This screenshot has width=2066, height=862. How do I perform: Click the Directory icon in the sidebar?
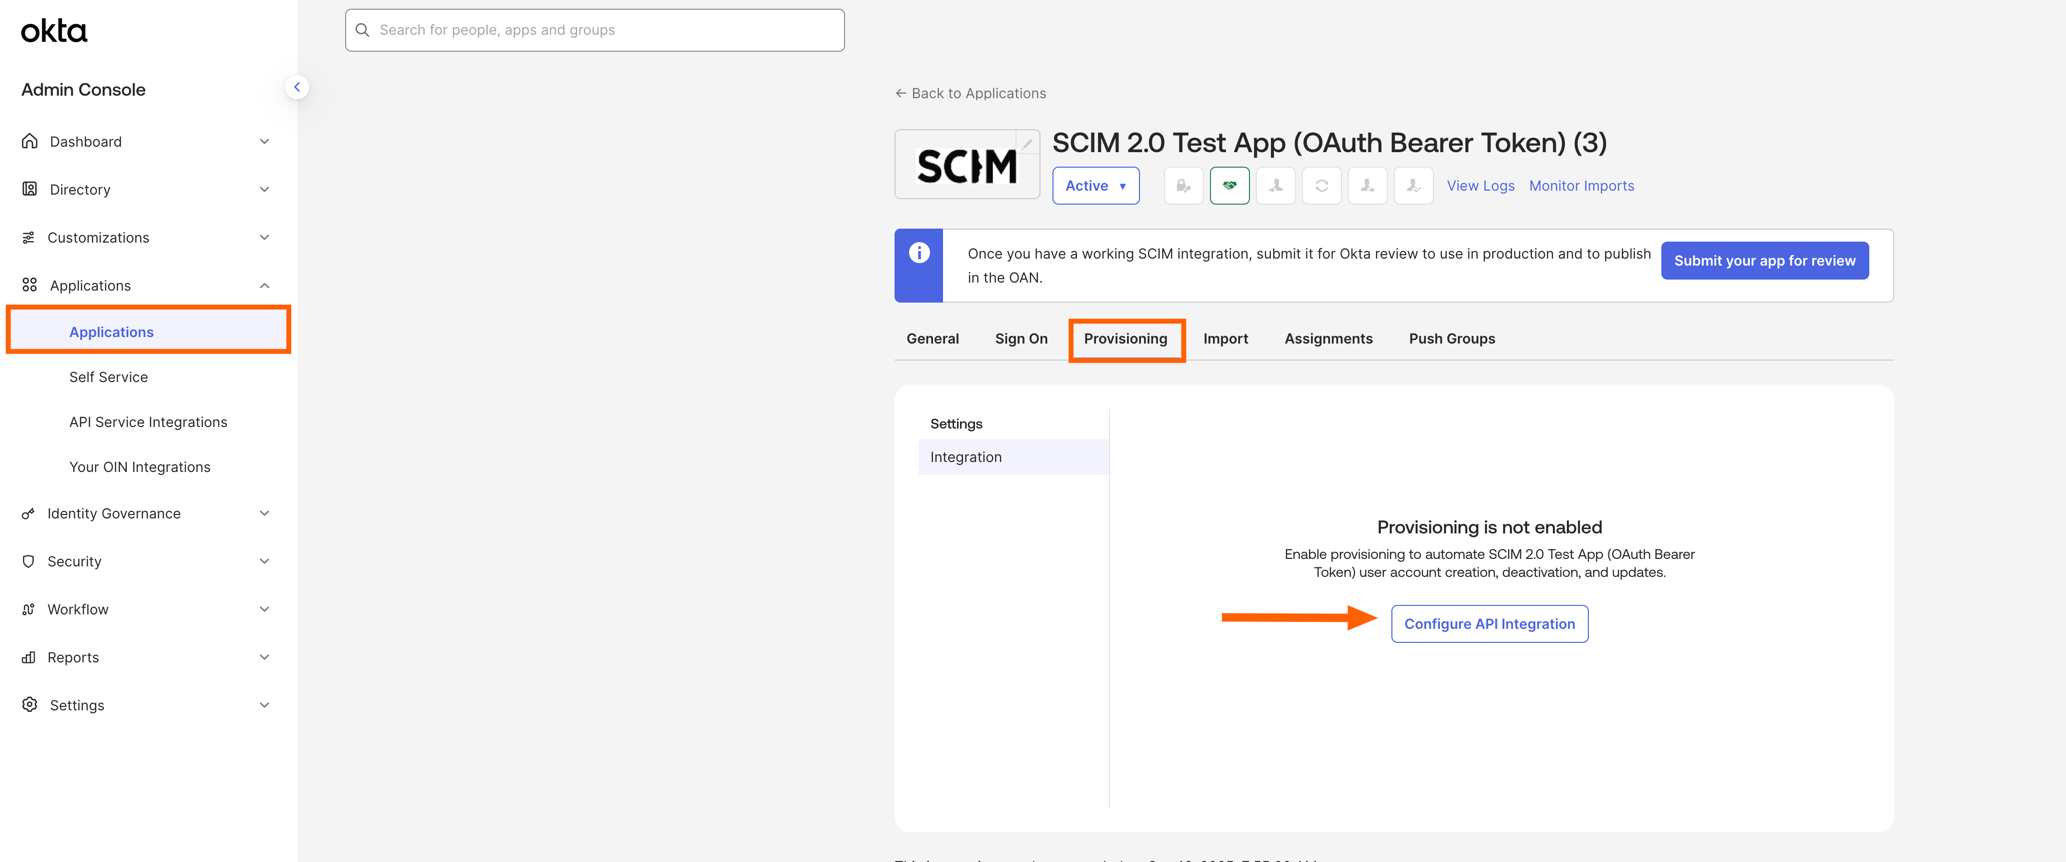[30, 189]
